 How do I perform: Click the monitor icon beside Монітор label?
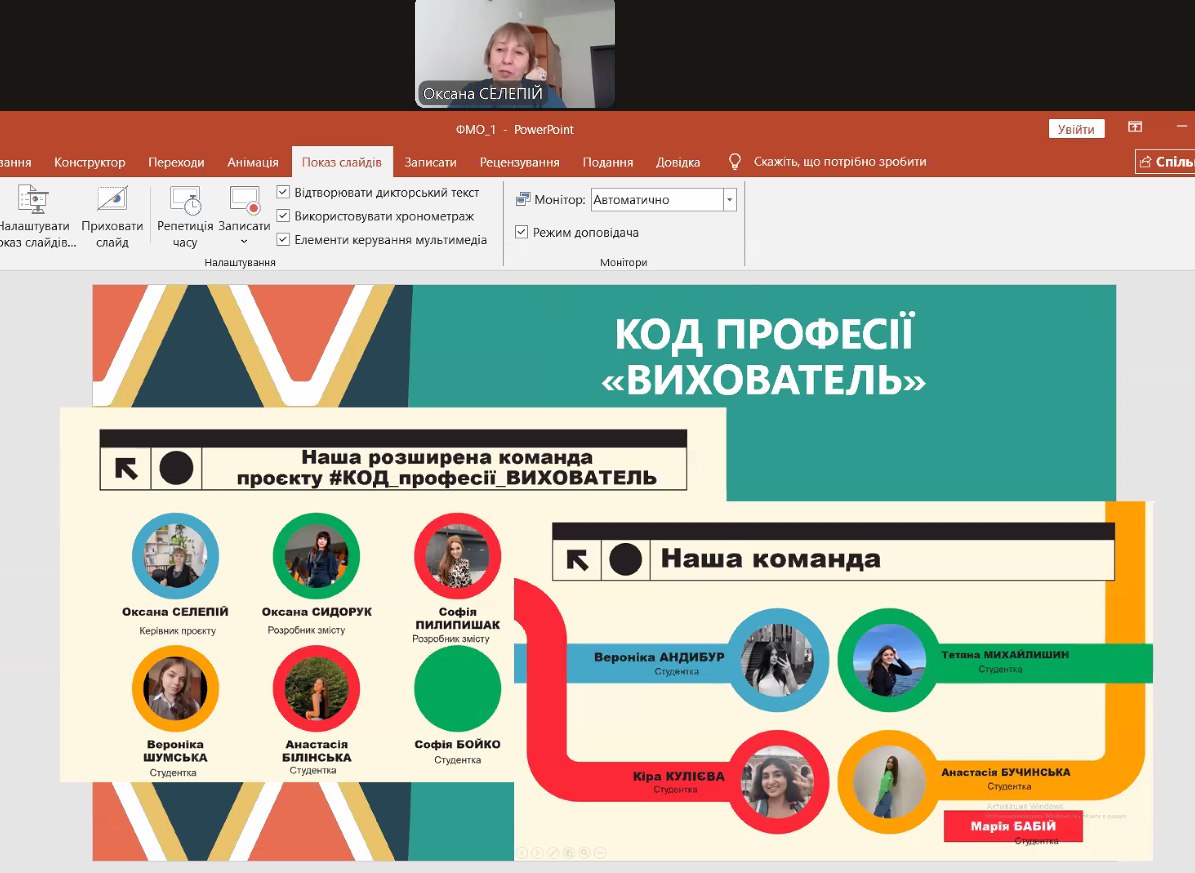[x=523, y=200]
